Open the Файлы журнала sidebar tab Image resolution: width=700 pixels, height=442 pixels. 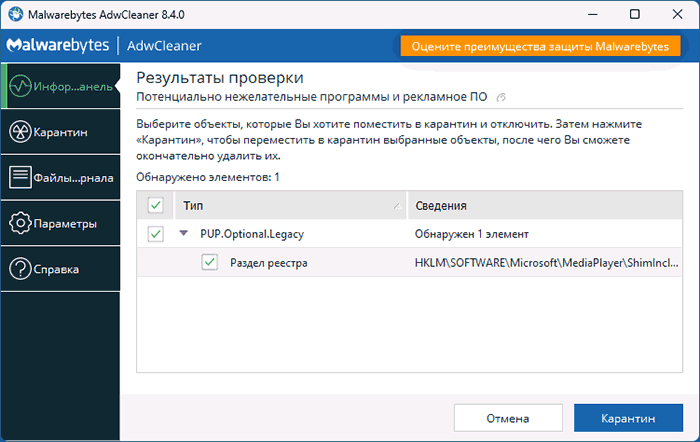(x=60, y=178)
